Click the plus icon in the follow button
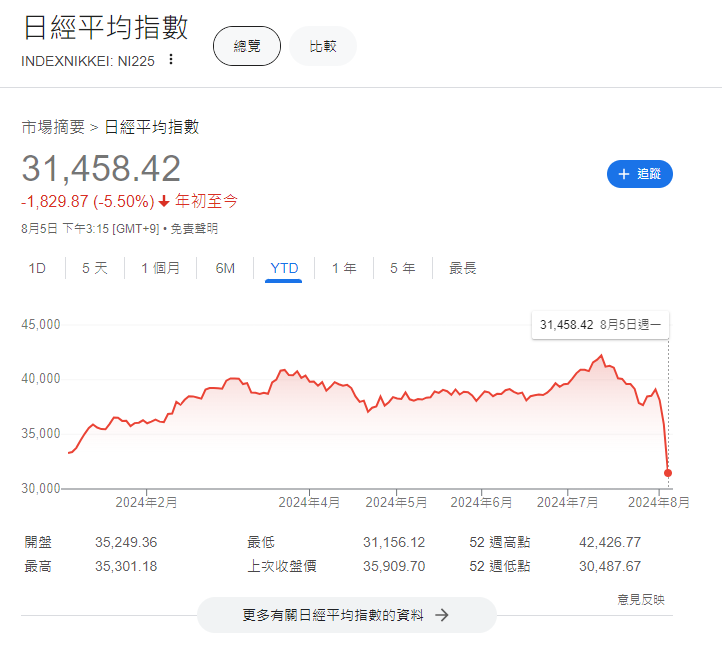 (x=624, y=174)
